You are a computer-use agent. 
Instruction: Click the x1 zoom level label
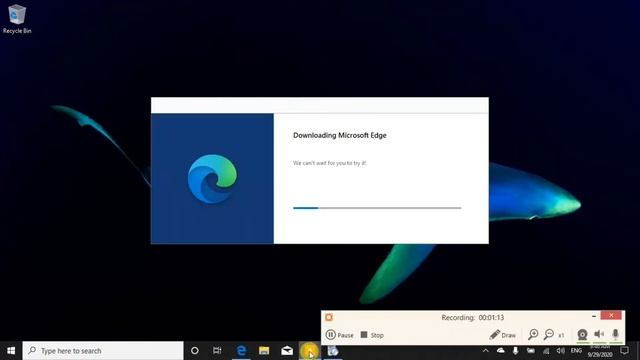pyautogui.click(x=561, y=335)
